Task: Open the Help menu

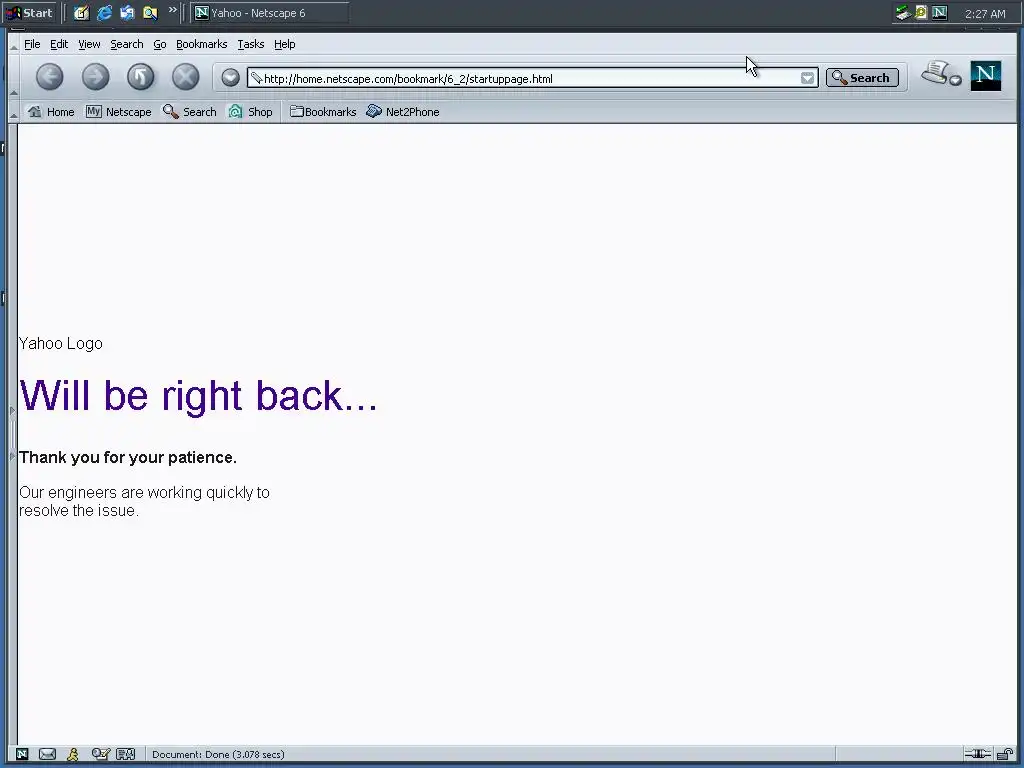Action: point(285,44)
